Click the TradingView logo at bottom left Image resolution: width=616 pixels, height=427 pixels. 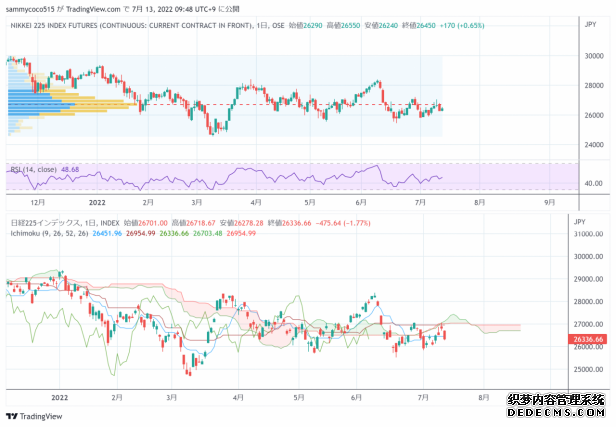(x=34, y=416)
